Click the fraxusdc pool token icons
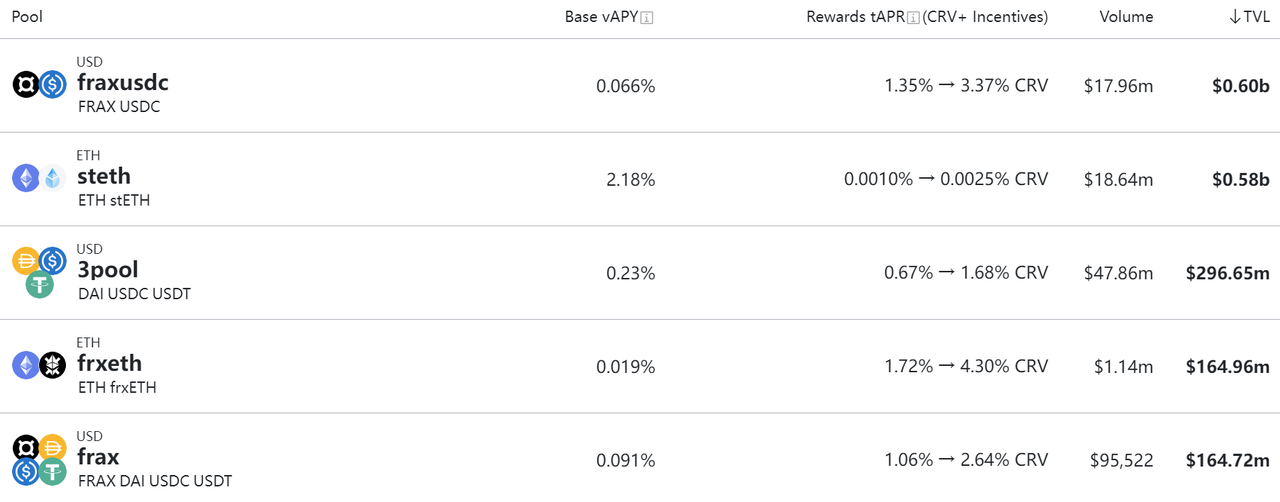The height and width of the screenshot is (502, 1280). tap(39, 85)
